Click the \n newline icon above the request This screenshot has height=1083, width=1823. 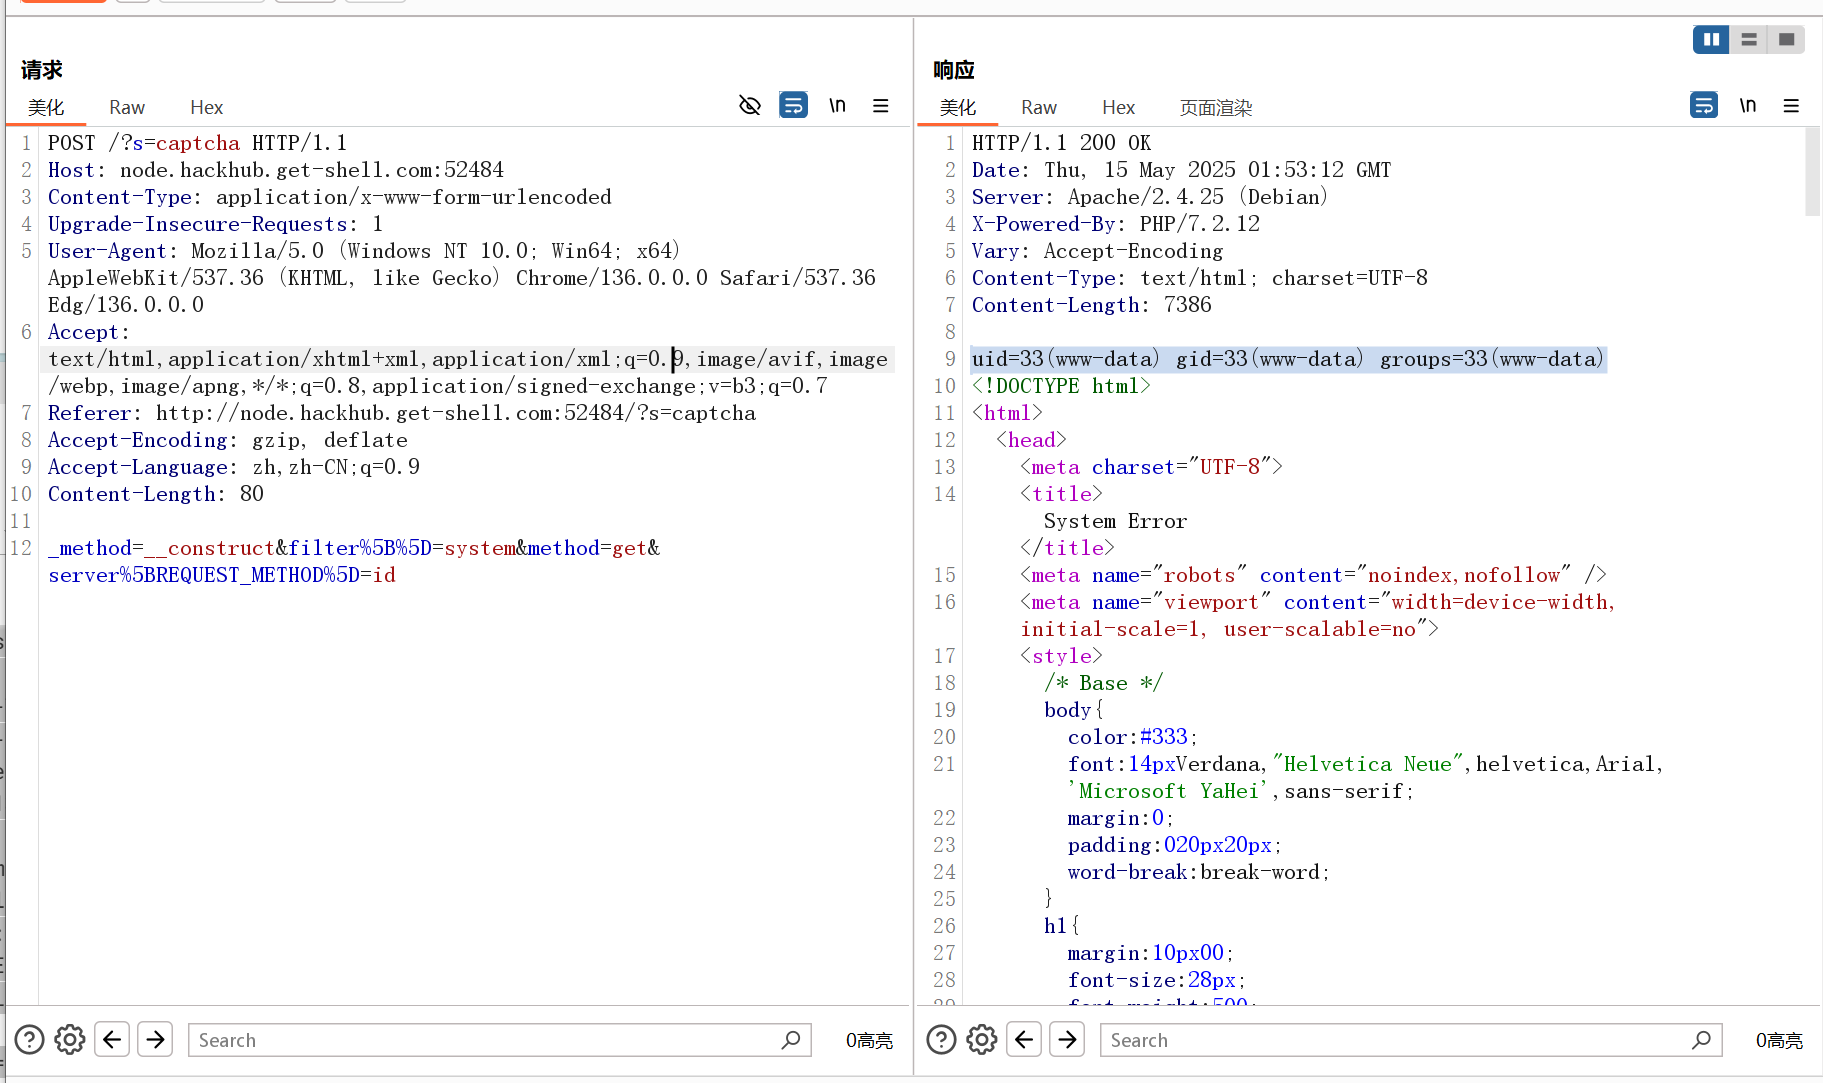point(838,105)
